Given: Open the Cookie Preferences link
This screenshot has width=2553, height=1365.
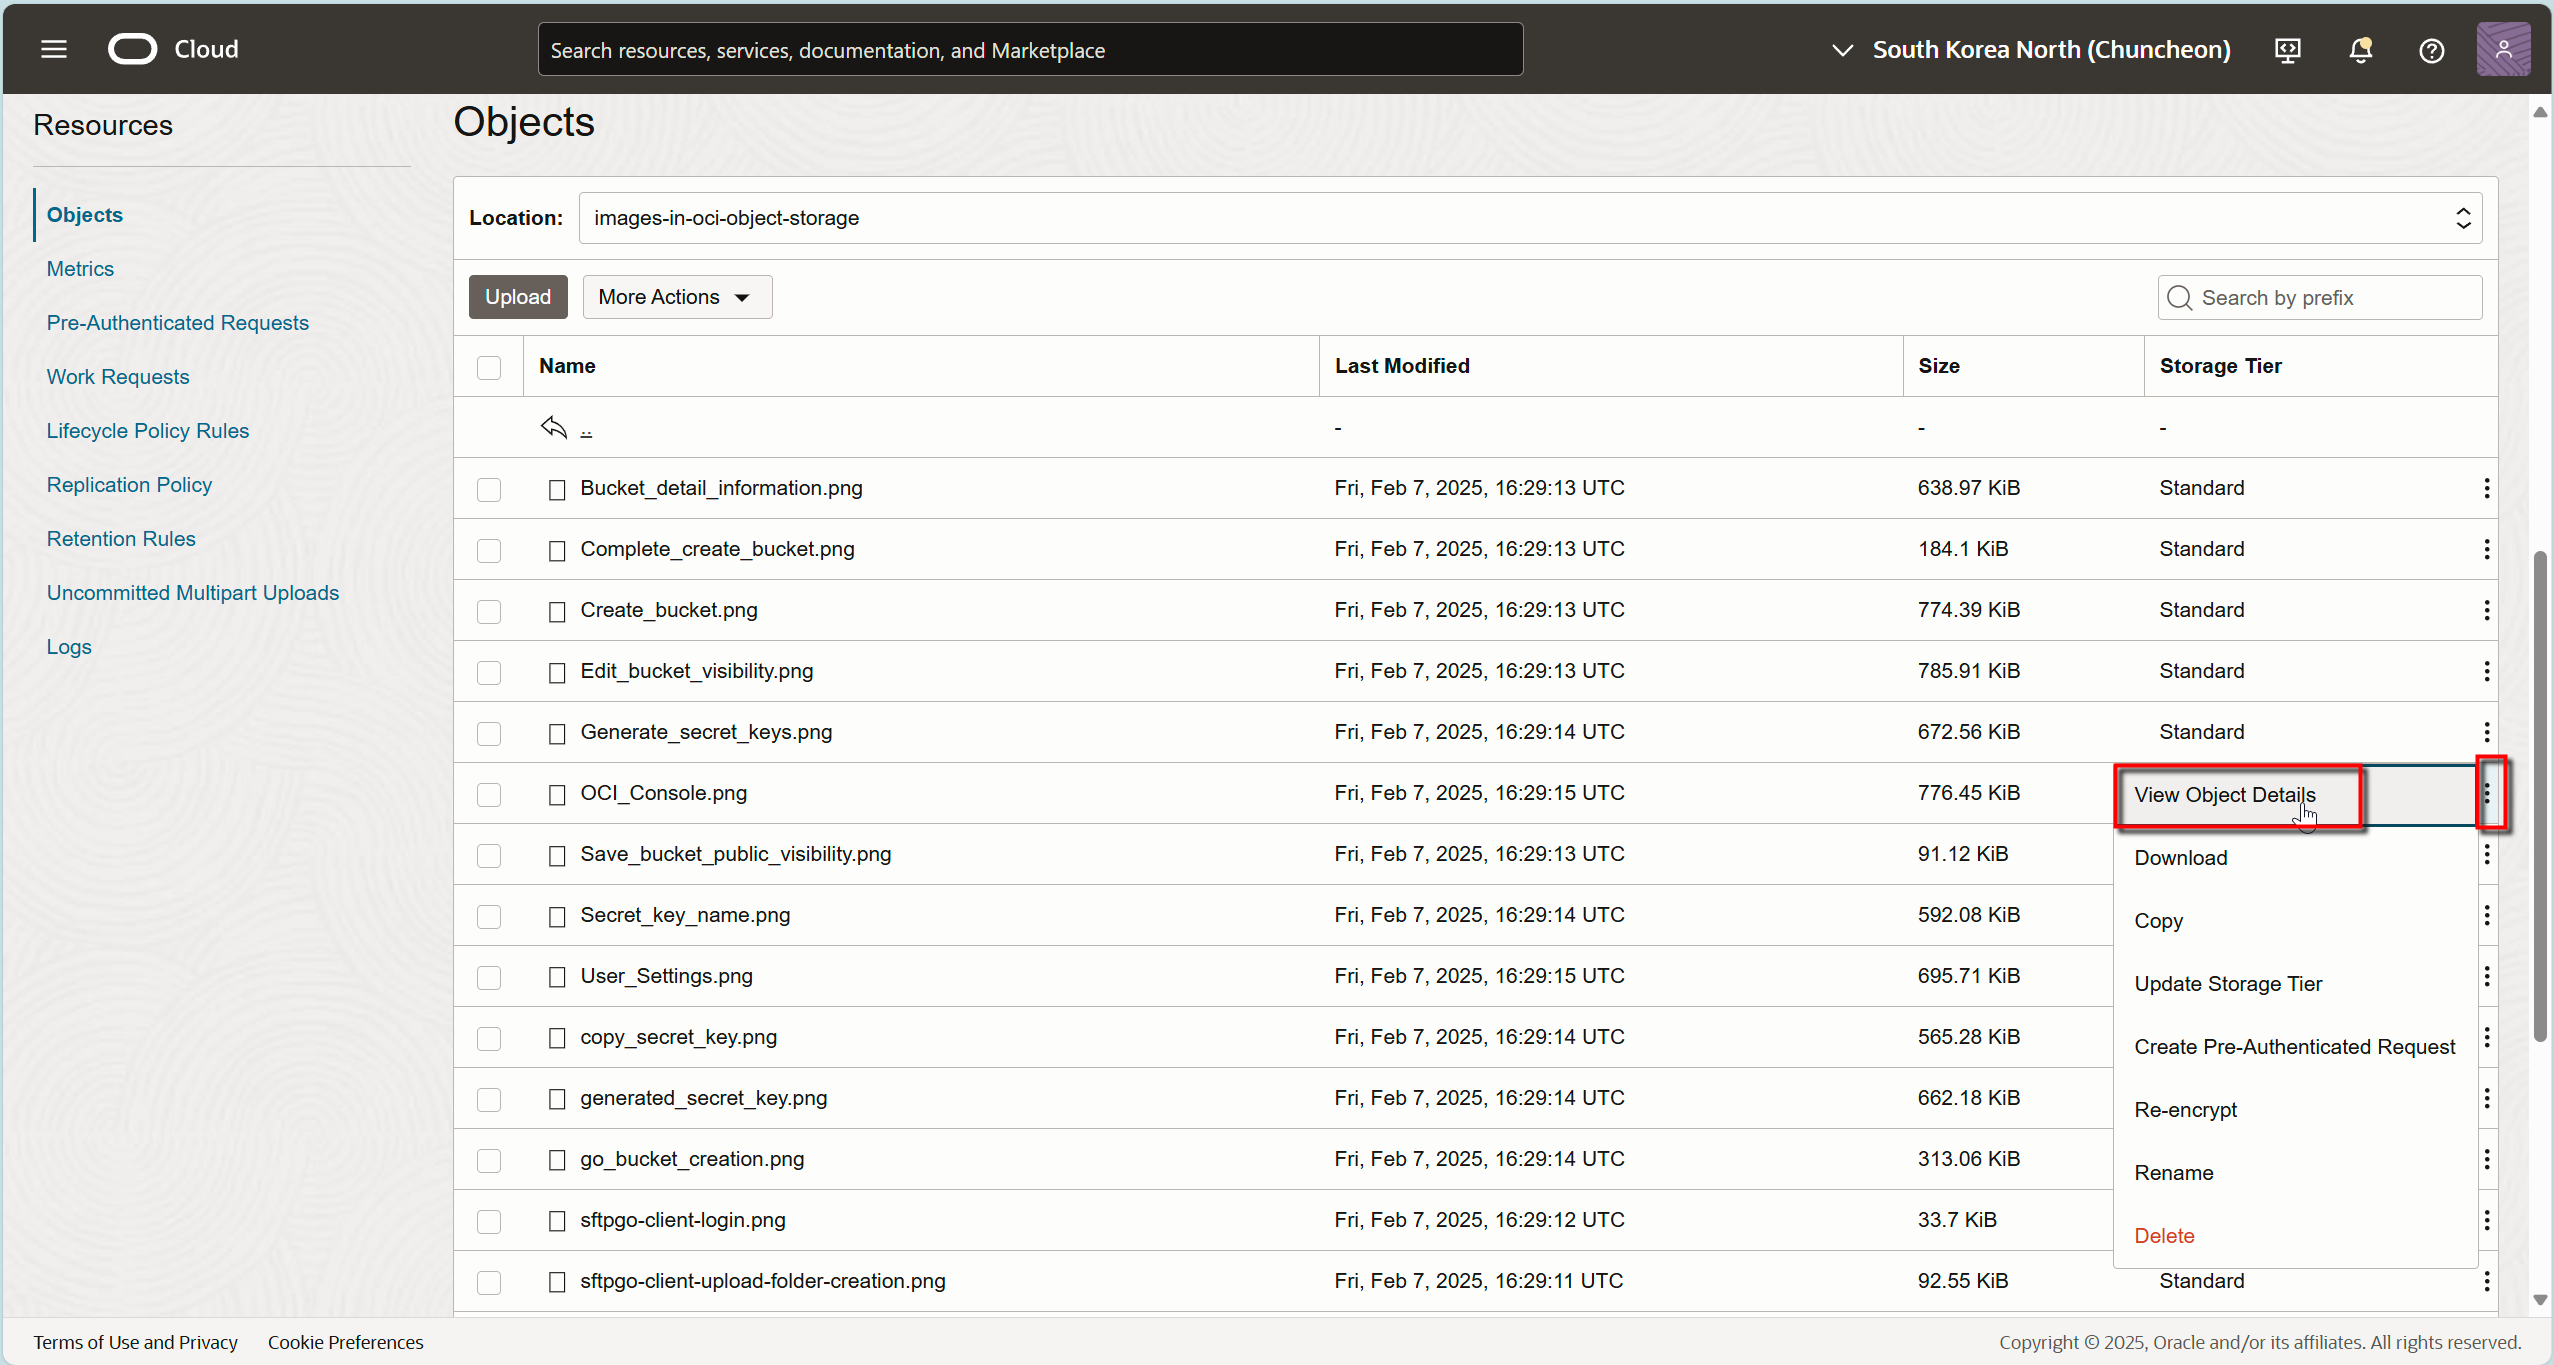Looking at the screenshot, I should [345, 1342].
